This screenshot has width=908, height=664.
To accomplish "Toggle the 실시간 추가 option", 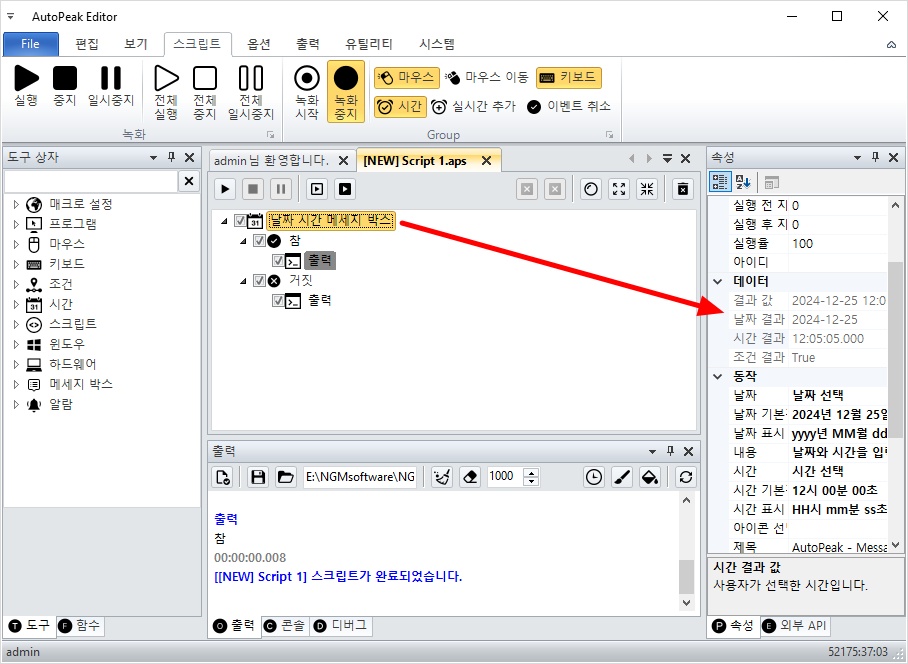I will pyautogui.click(x=473, y=107).
